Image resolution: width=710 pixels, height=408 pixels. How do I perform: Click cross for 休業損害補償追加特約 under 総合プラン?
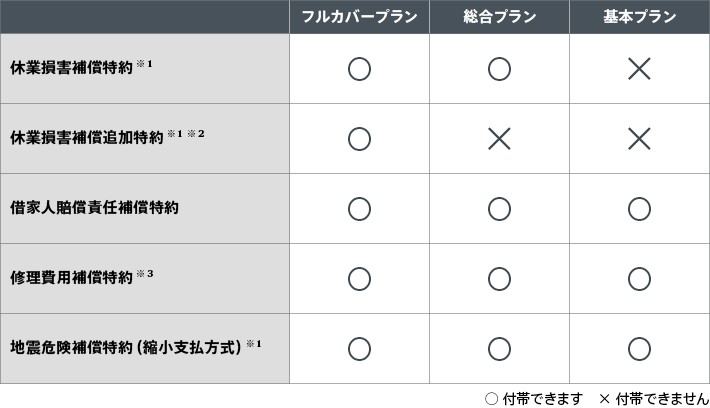coord(499,139)
